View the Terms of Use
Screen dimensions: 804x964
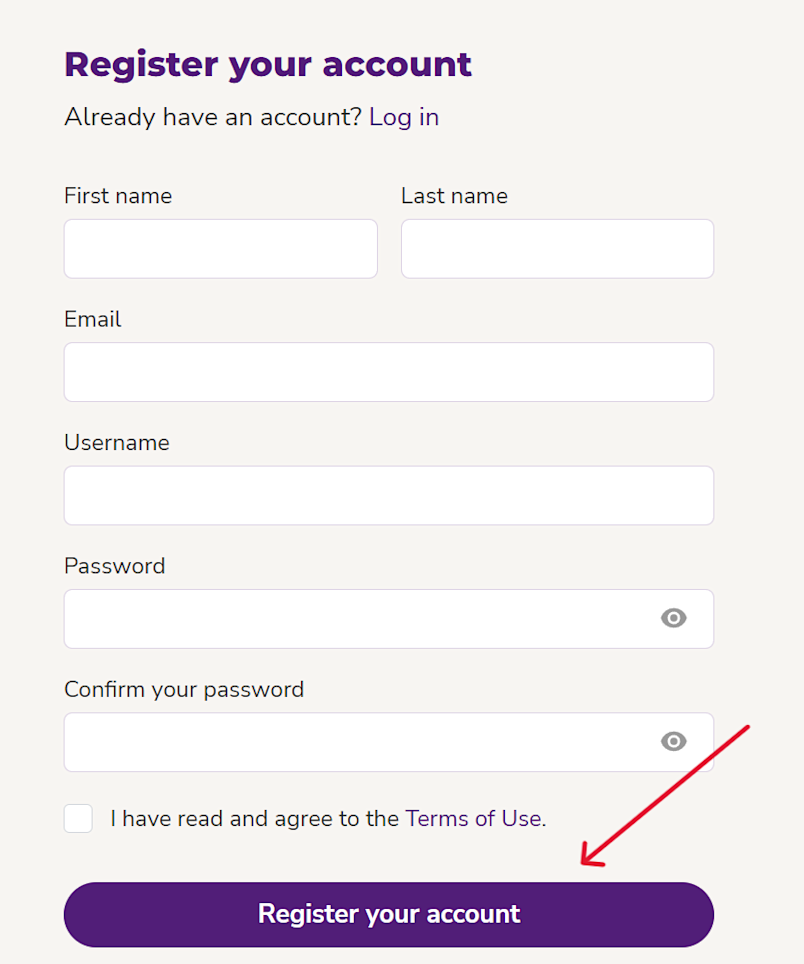pyautogui.click(x=473, y=818)
